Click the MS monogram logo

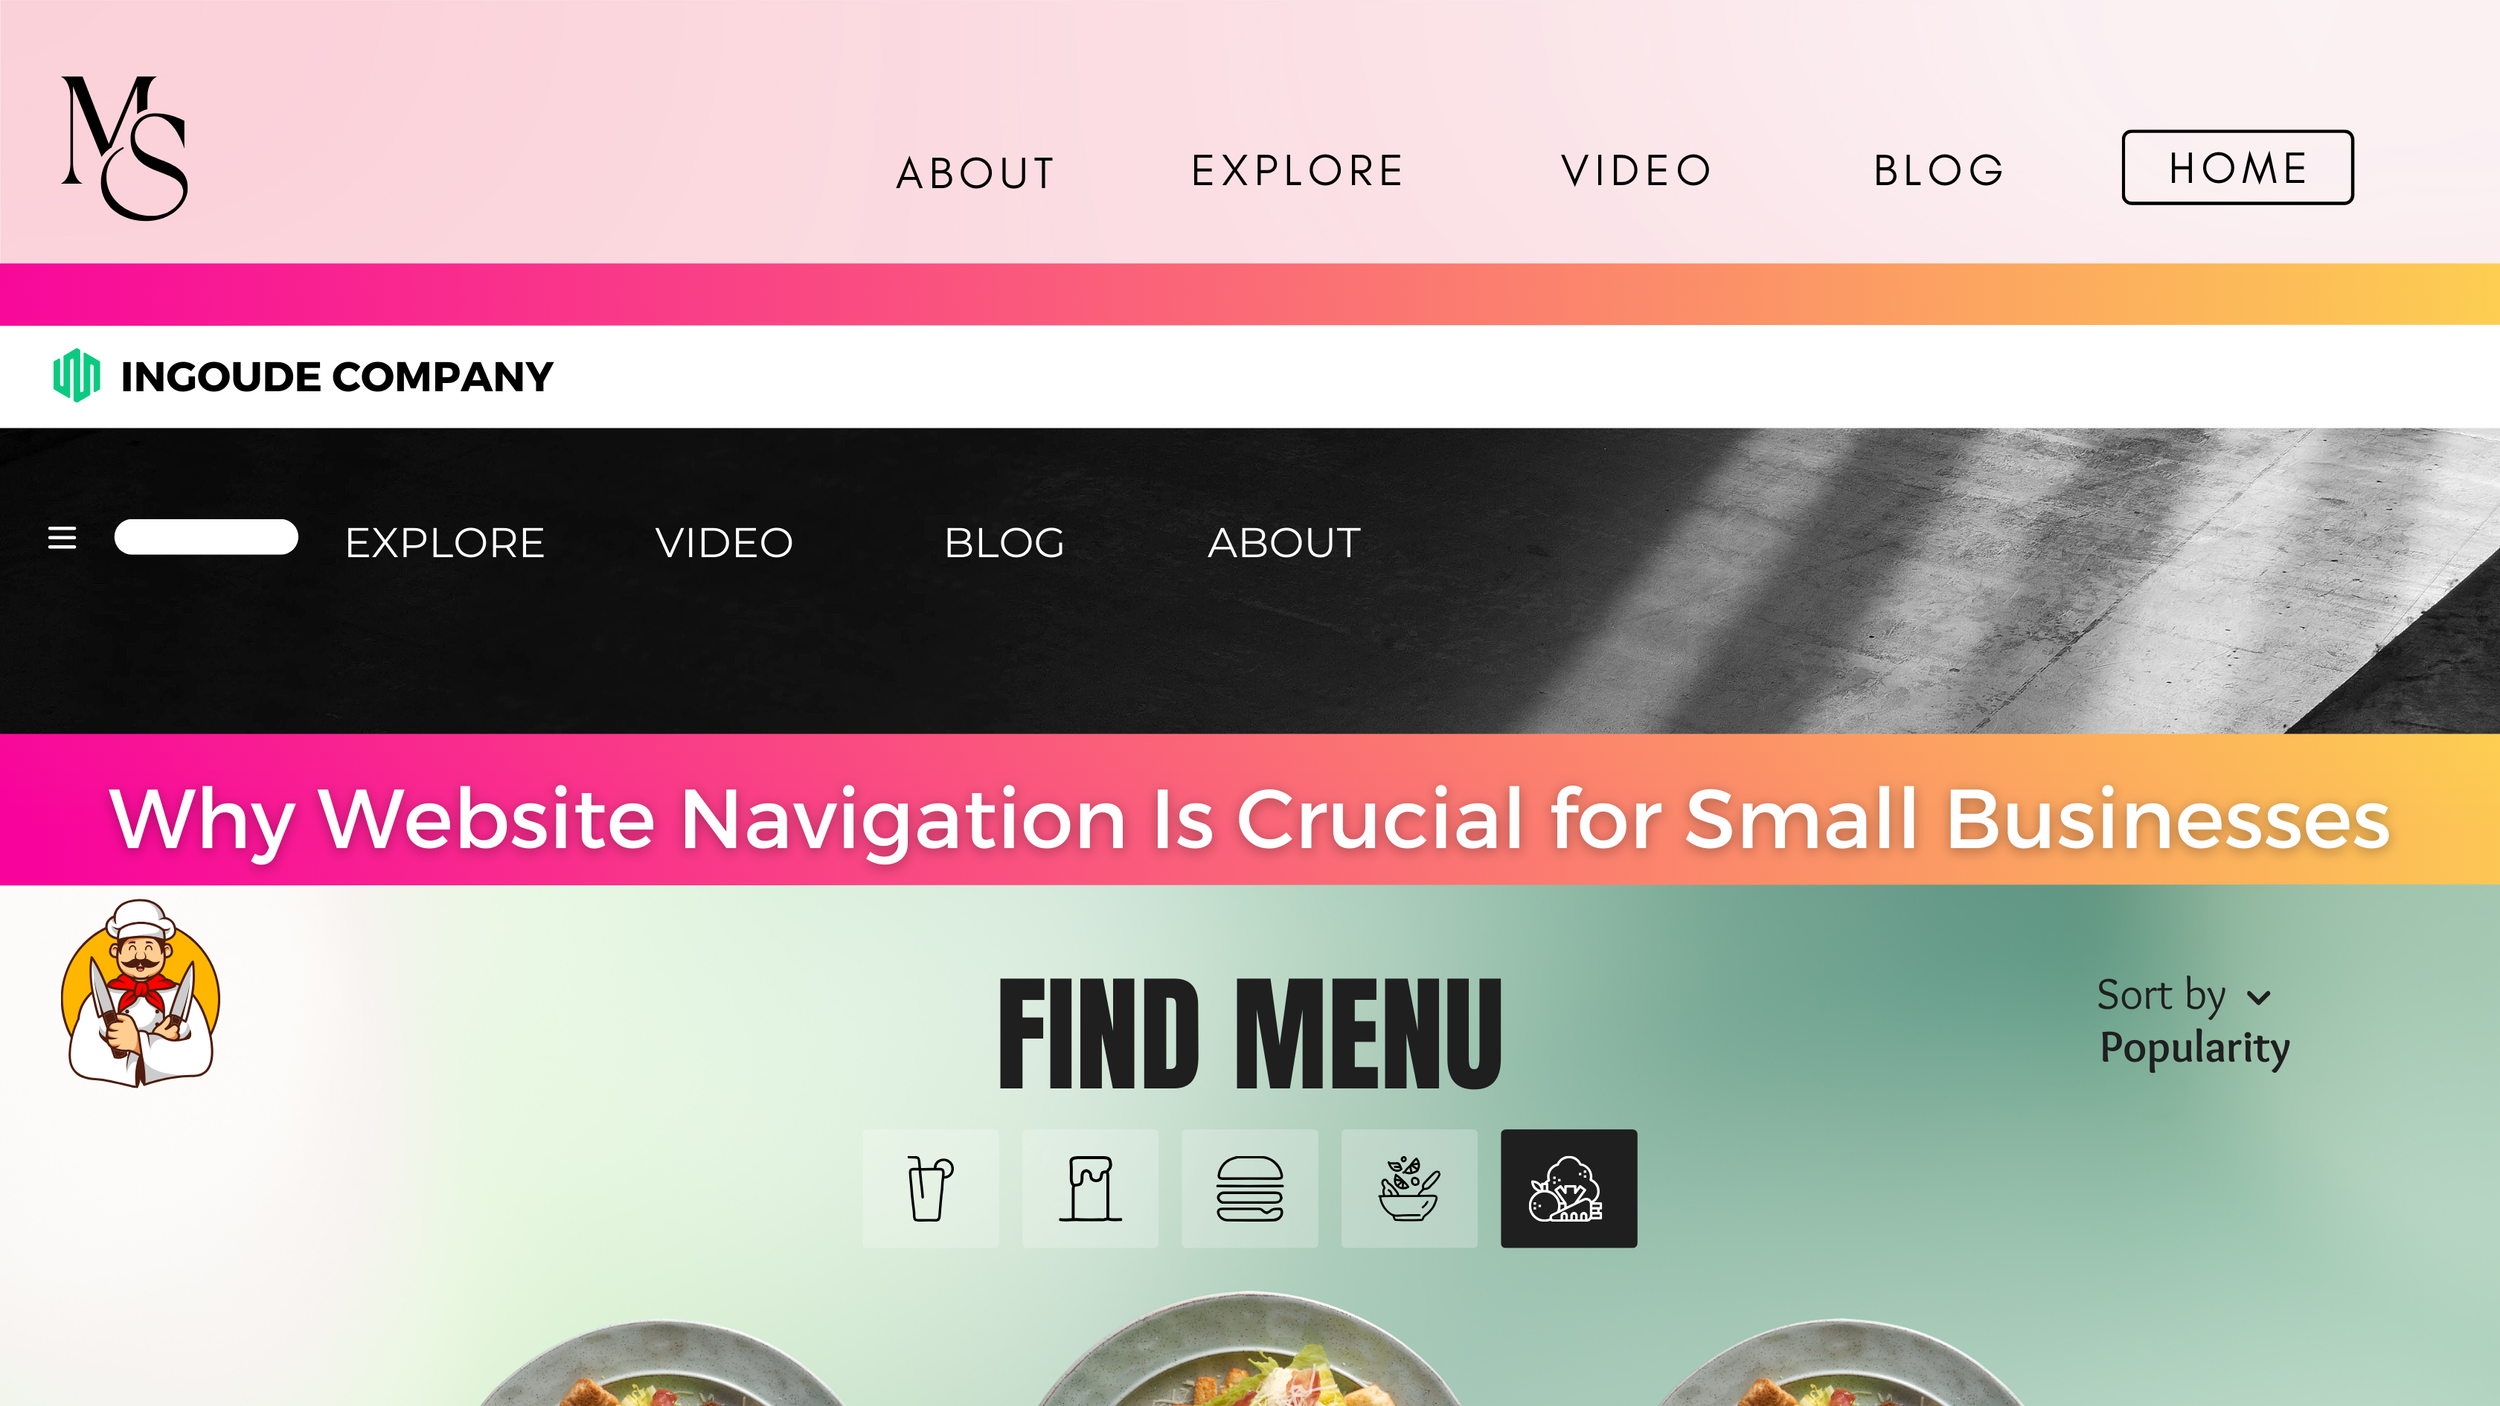124,148
